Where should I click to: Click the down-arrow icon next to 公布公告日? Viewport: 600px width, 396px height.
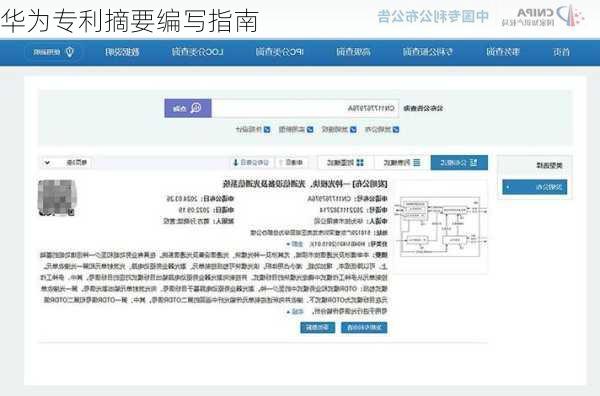(236, 163)
